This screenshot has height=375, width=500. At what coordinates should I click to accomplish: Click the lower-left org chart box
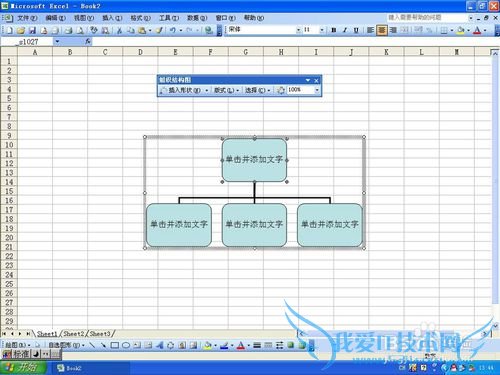(x=179, y=225)
